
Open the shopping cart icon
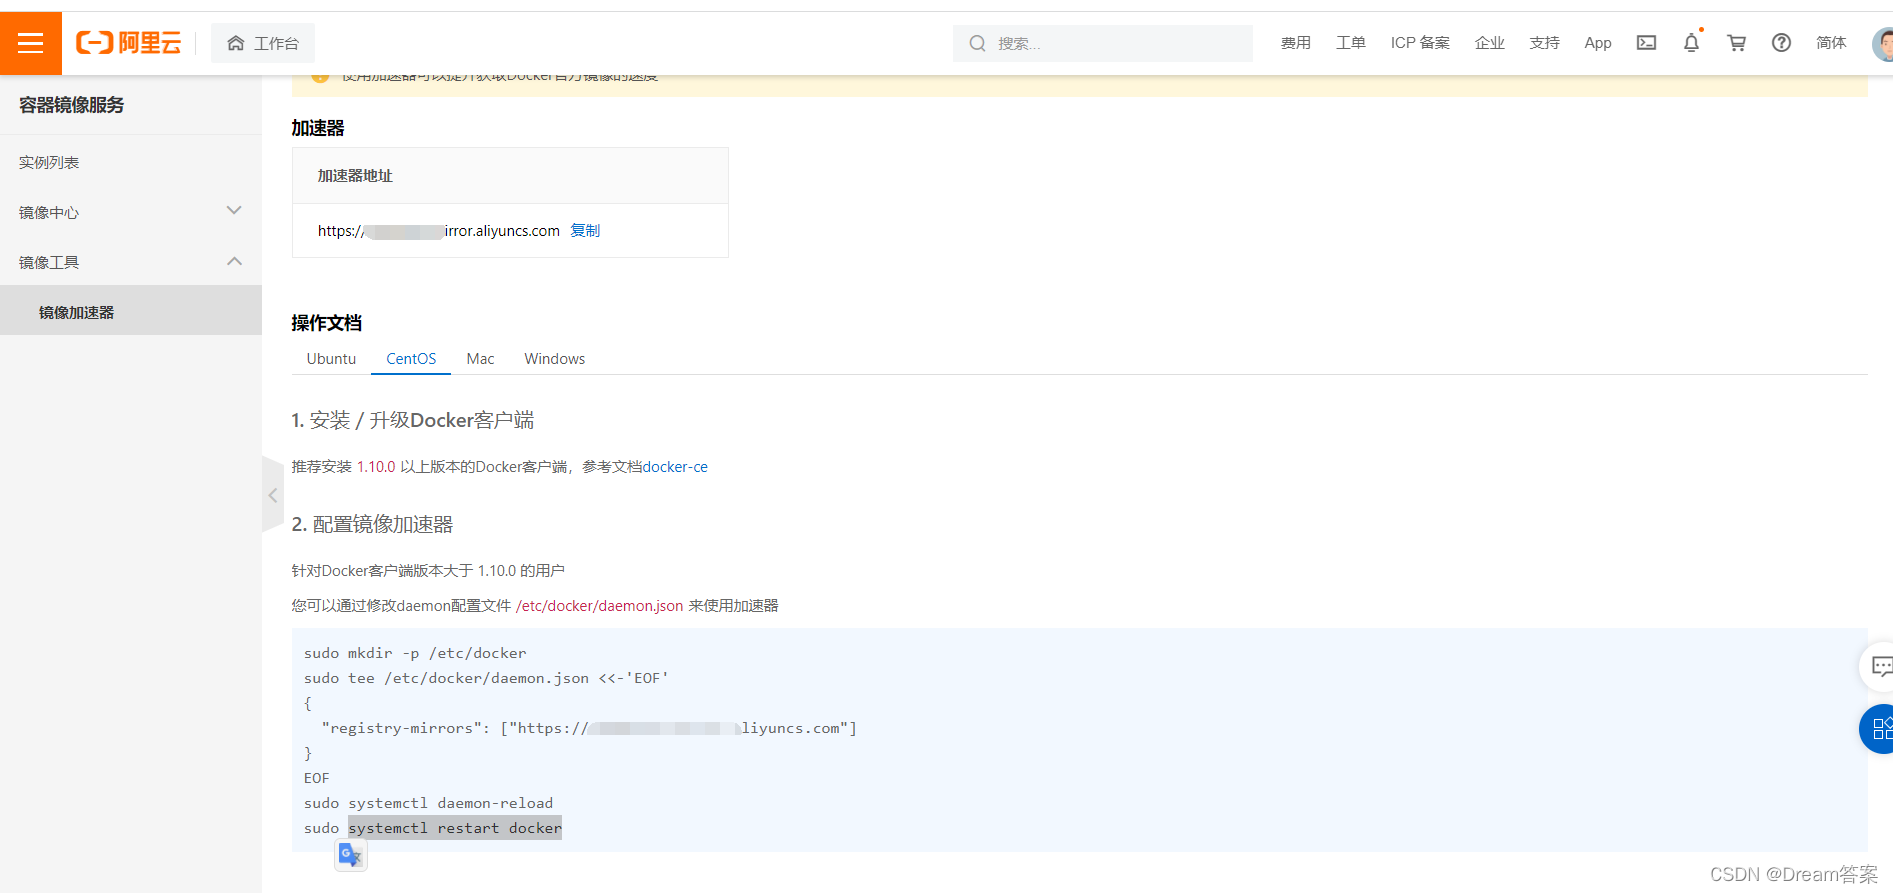click(x=1736, y=43)
